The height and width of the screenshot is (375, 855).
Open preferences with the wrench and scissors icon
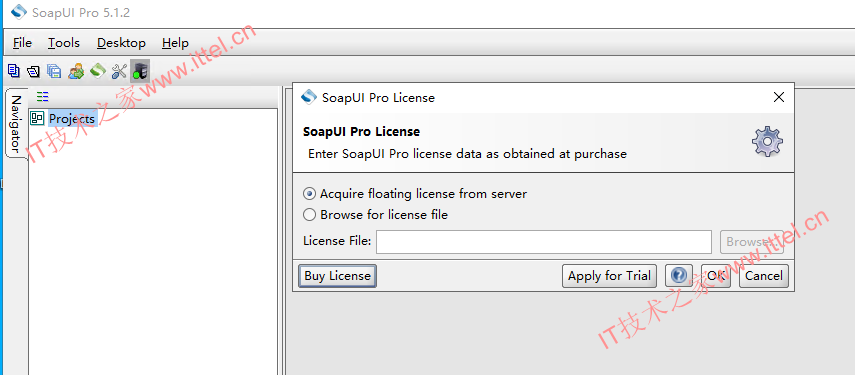119,71
